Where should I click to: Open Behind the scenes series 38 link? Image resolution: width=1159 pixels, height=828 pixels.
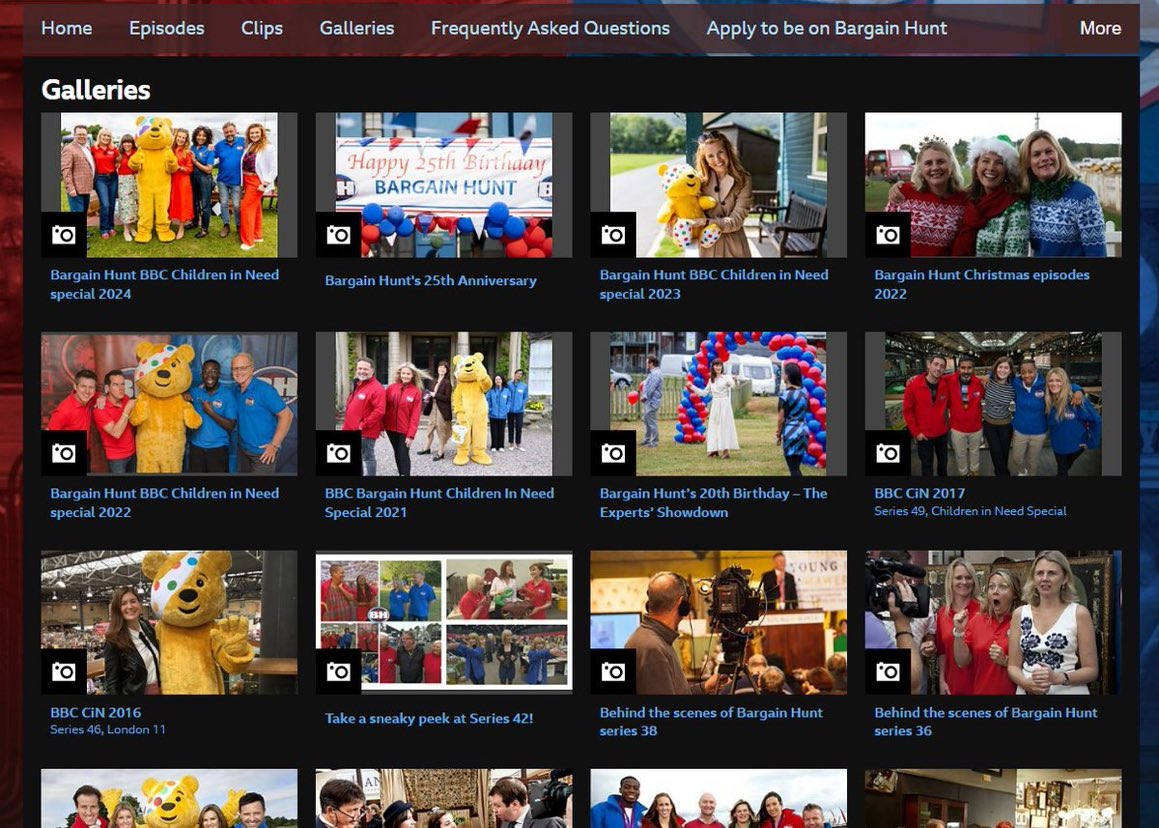711,722
